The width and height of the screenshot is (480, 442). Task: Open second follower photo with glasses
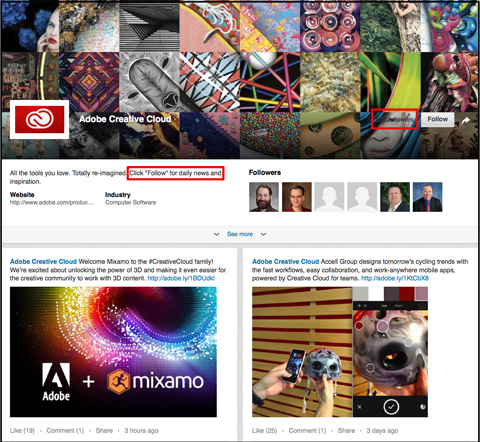pyautogui.click(x=297, y=197)
